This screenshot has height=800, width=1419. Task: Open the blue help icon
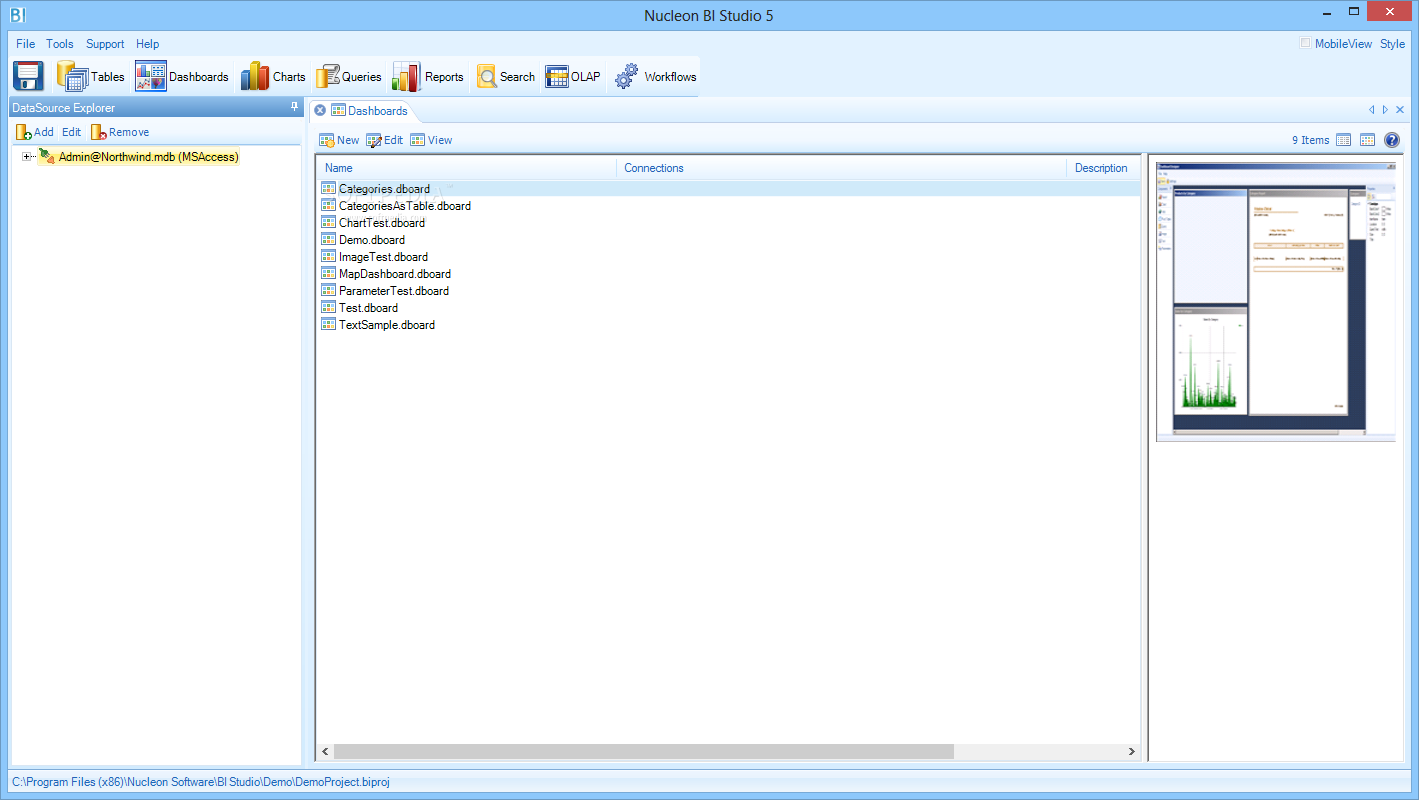(x=1392, y=140)
